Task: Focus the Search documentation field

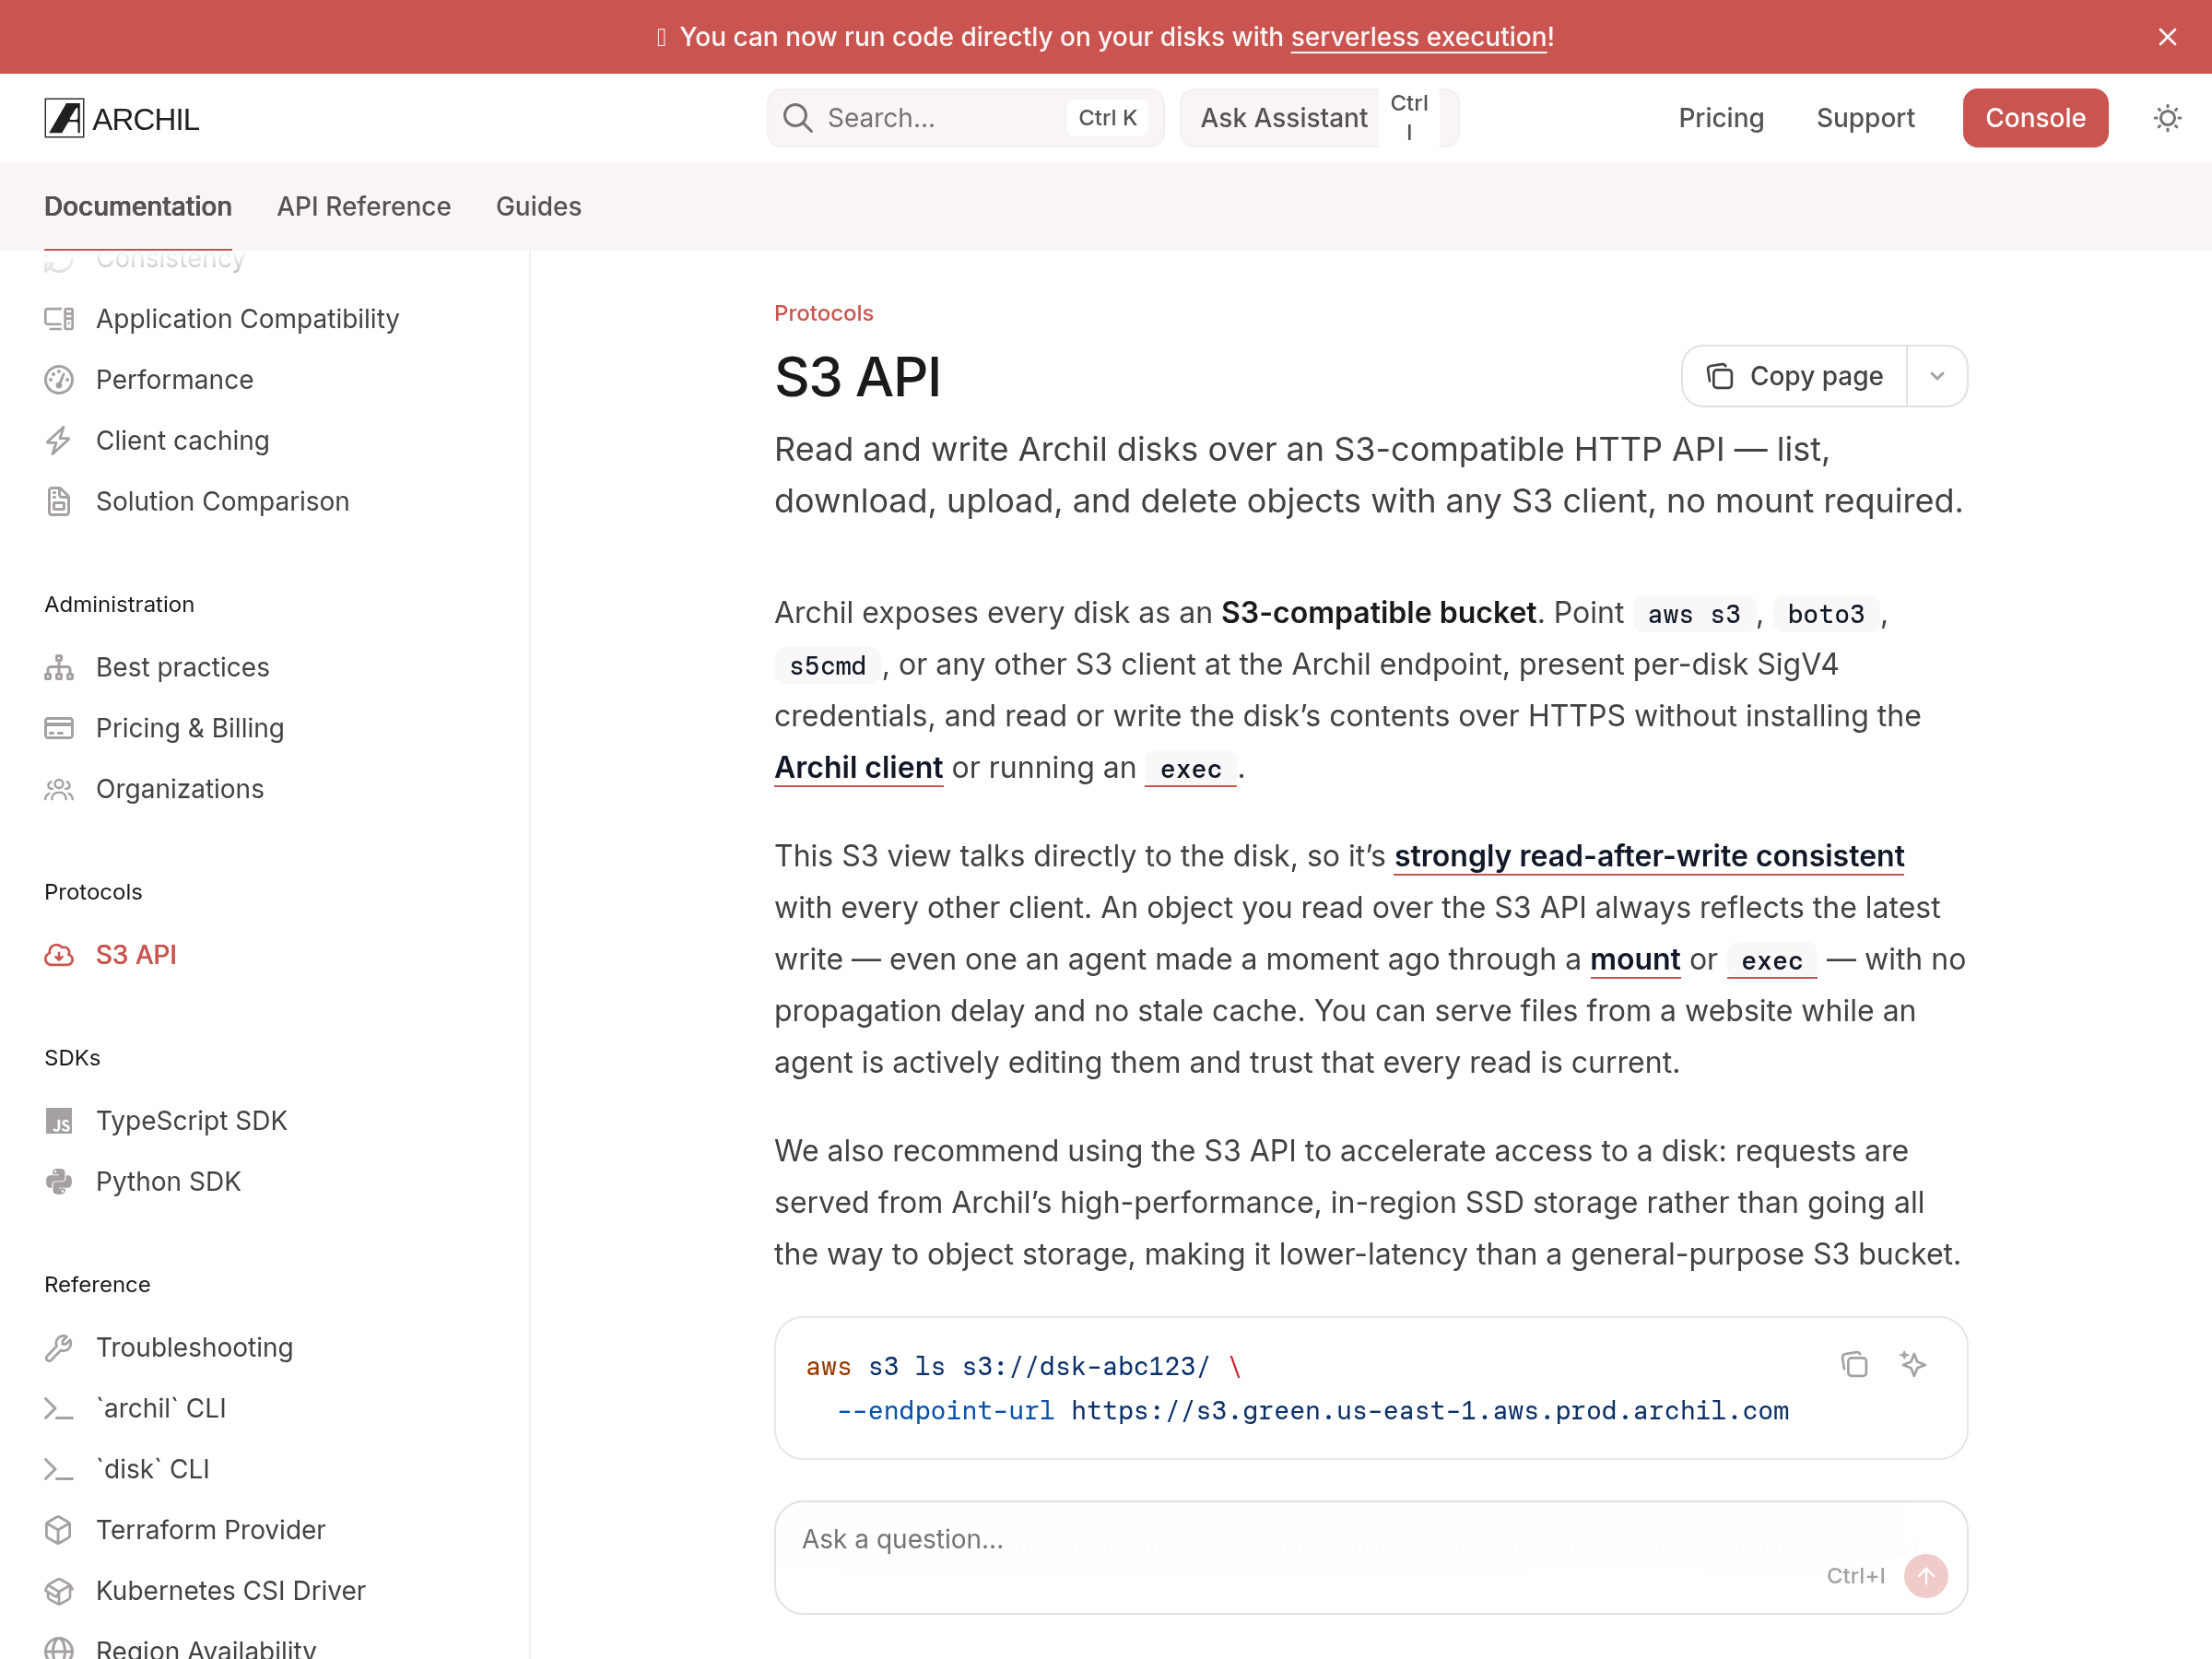Action: click(x=965, y=118)
